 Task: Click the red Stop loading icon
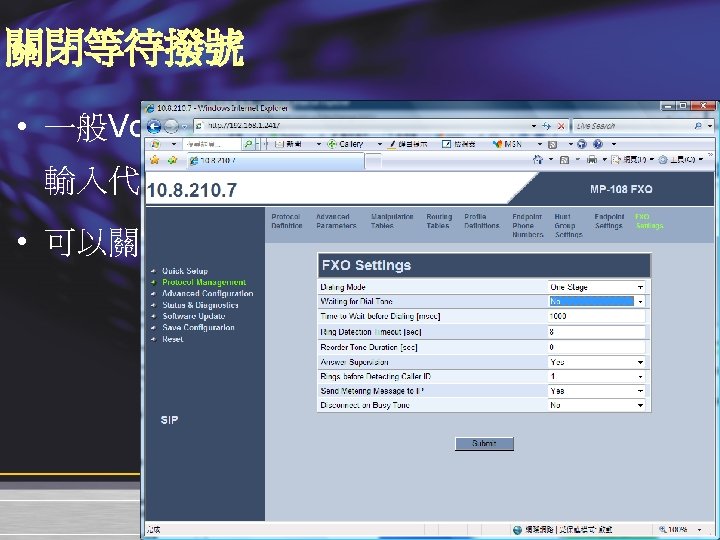(561, 126)
